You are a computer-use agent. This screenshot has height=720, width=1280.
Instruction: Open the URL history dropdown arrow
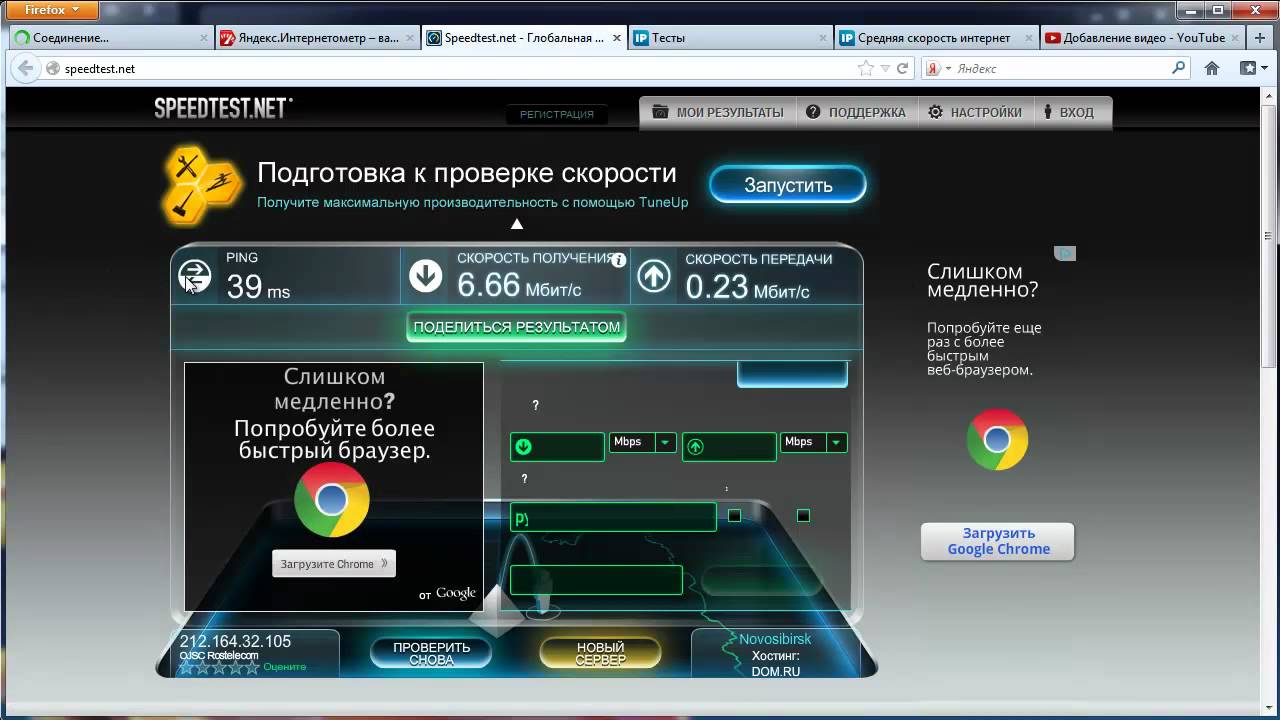click(x=884, y=69)
